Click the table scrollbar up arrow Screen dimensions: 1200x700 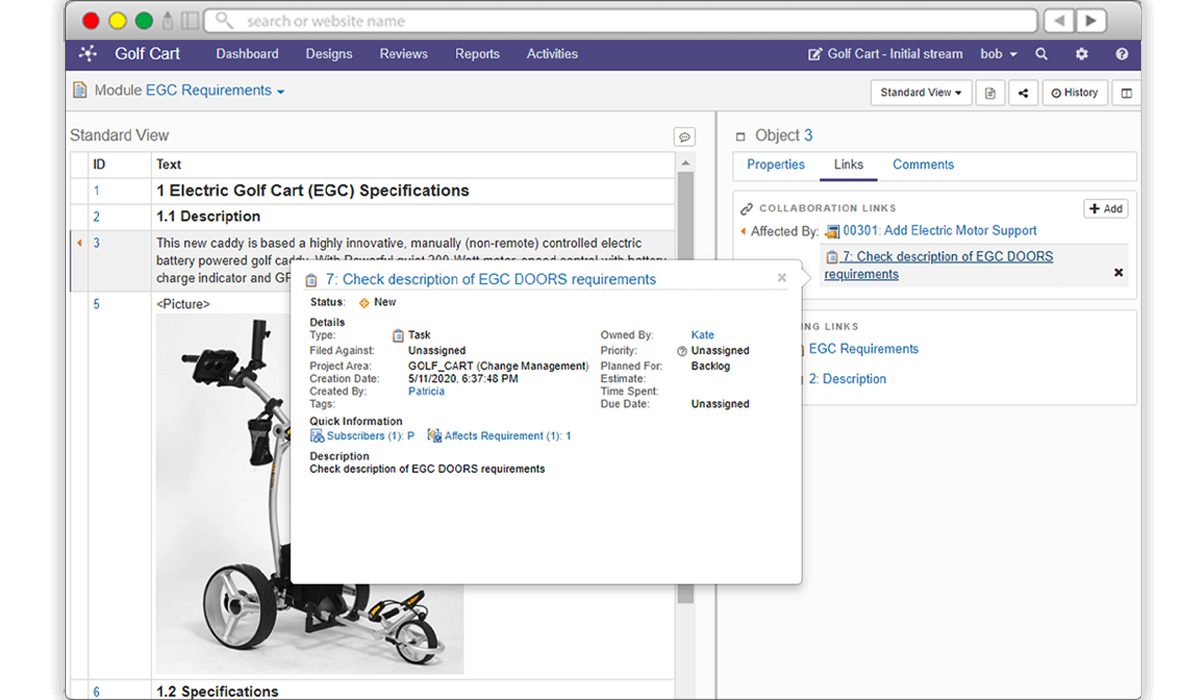685,163
